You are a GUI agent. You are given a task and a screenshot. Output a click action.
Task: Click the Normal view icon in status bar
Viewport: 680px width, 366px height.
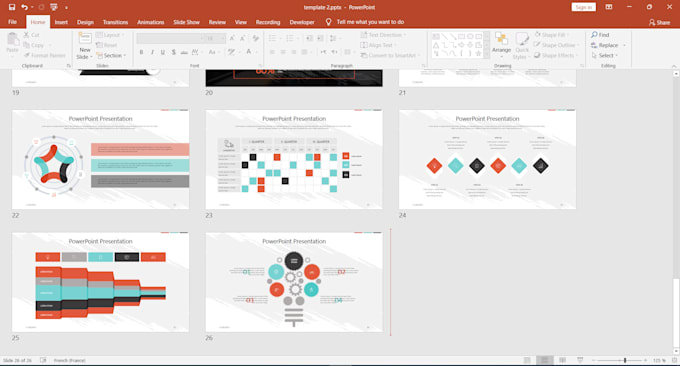(x=527, y=360)
